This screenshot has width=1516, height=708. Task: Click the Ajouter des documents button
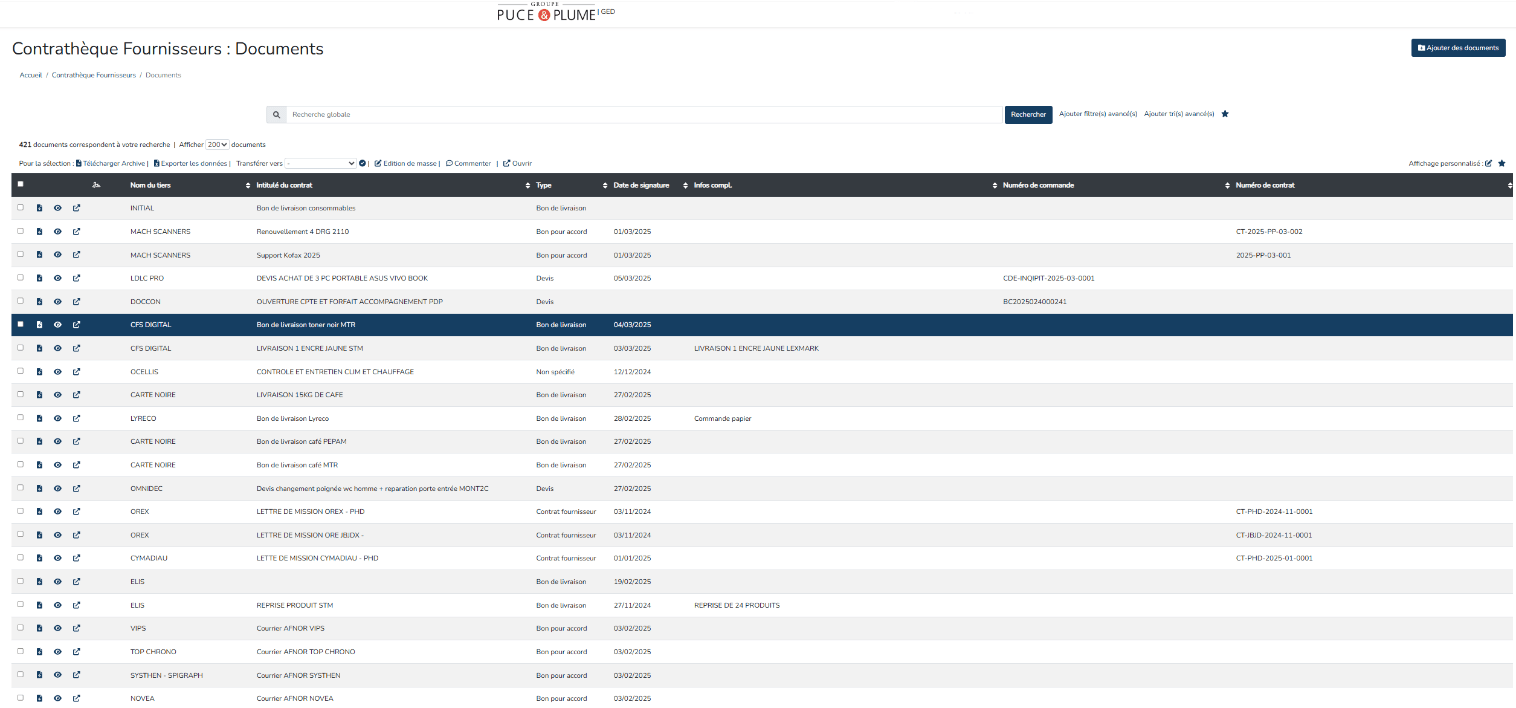1458,48
